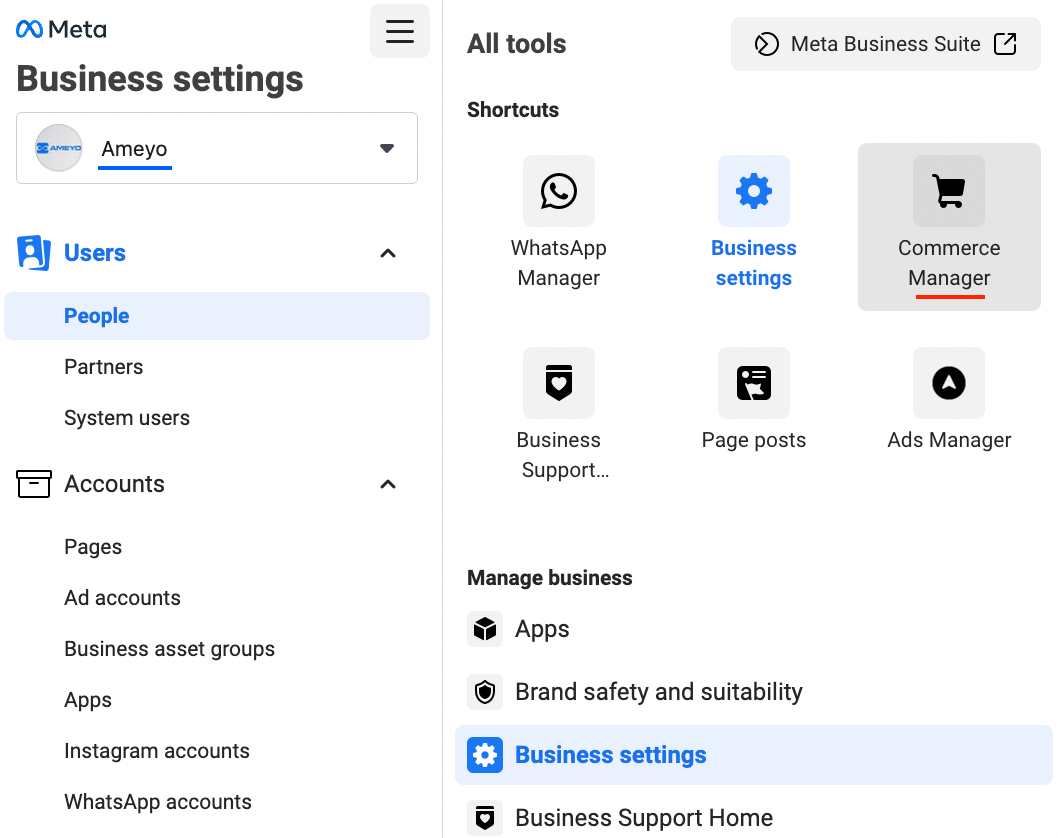Open Partners under Users
This screenshot has width=1058, height=838.
click(103, 367)
